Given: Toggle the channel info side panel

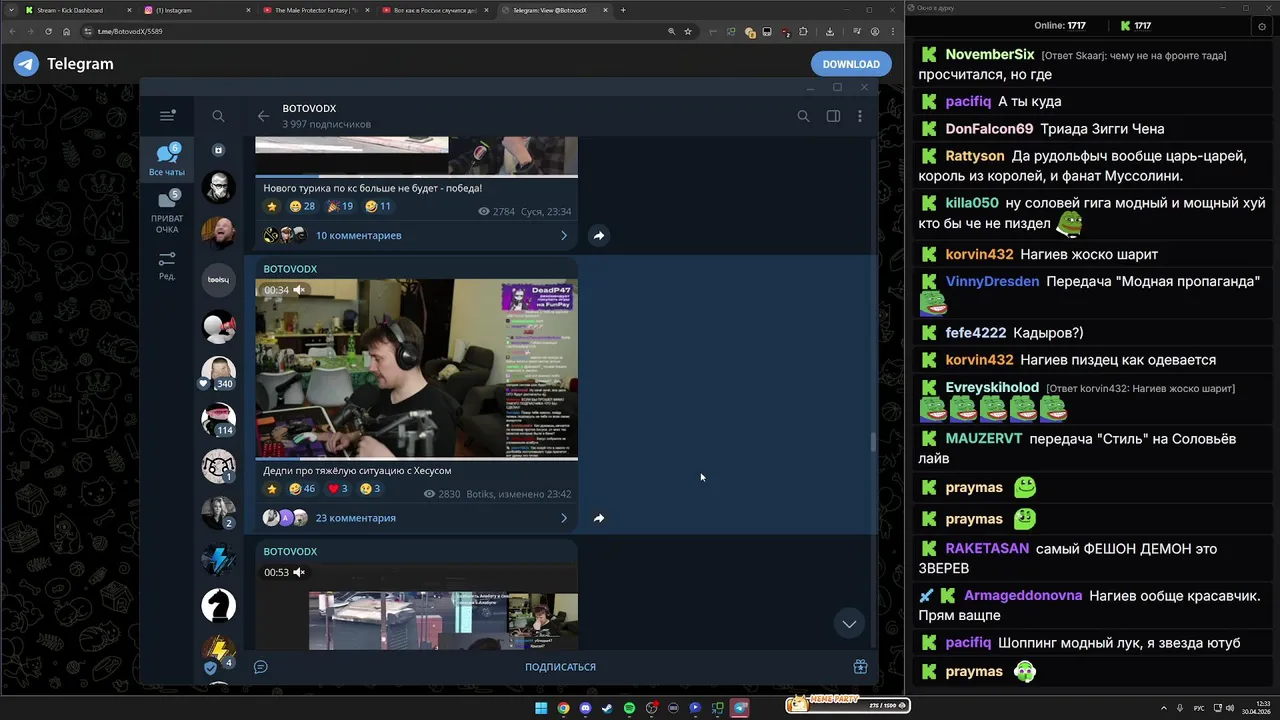Looking at the screenshot, I should 833,116.
